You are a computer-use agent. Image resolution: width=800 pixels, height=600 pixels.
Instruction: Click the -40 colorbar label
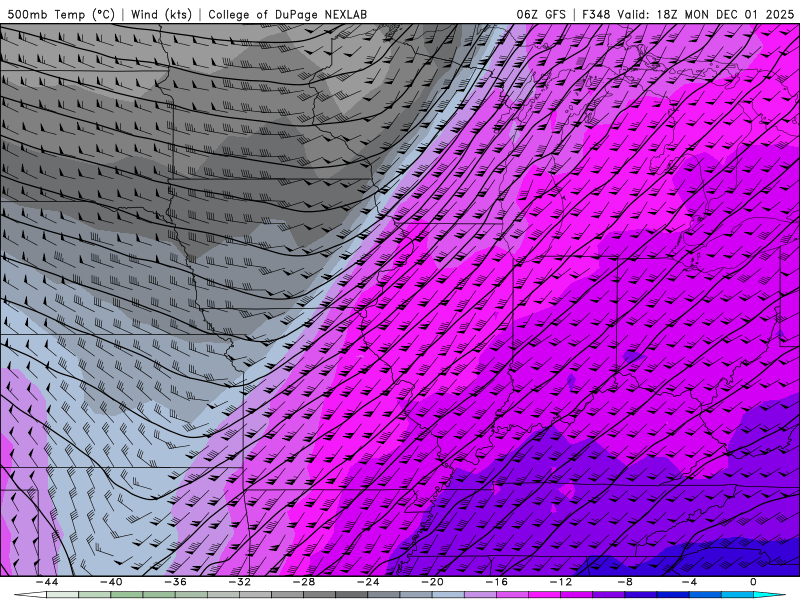tap(111, 582)
